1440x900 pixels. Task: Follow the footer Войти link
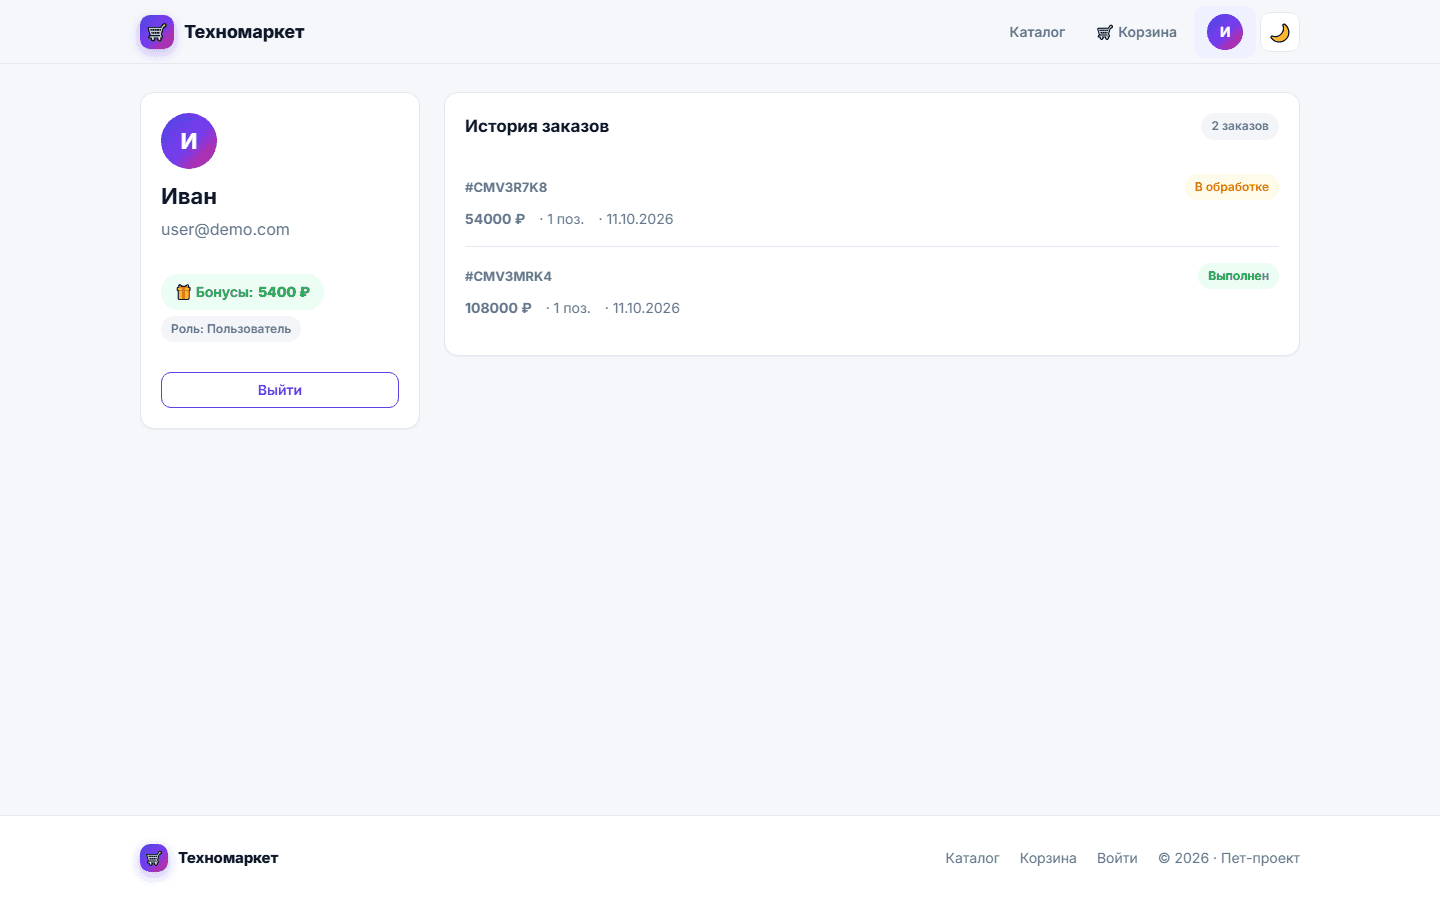(x=1117, y=858)
